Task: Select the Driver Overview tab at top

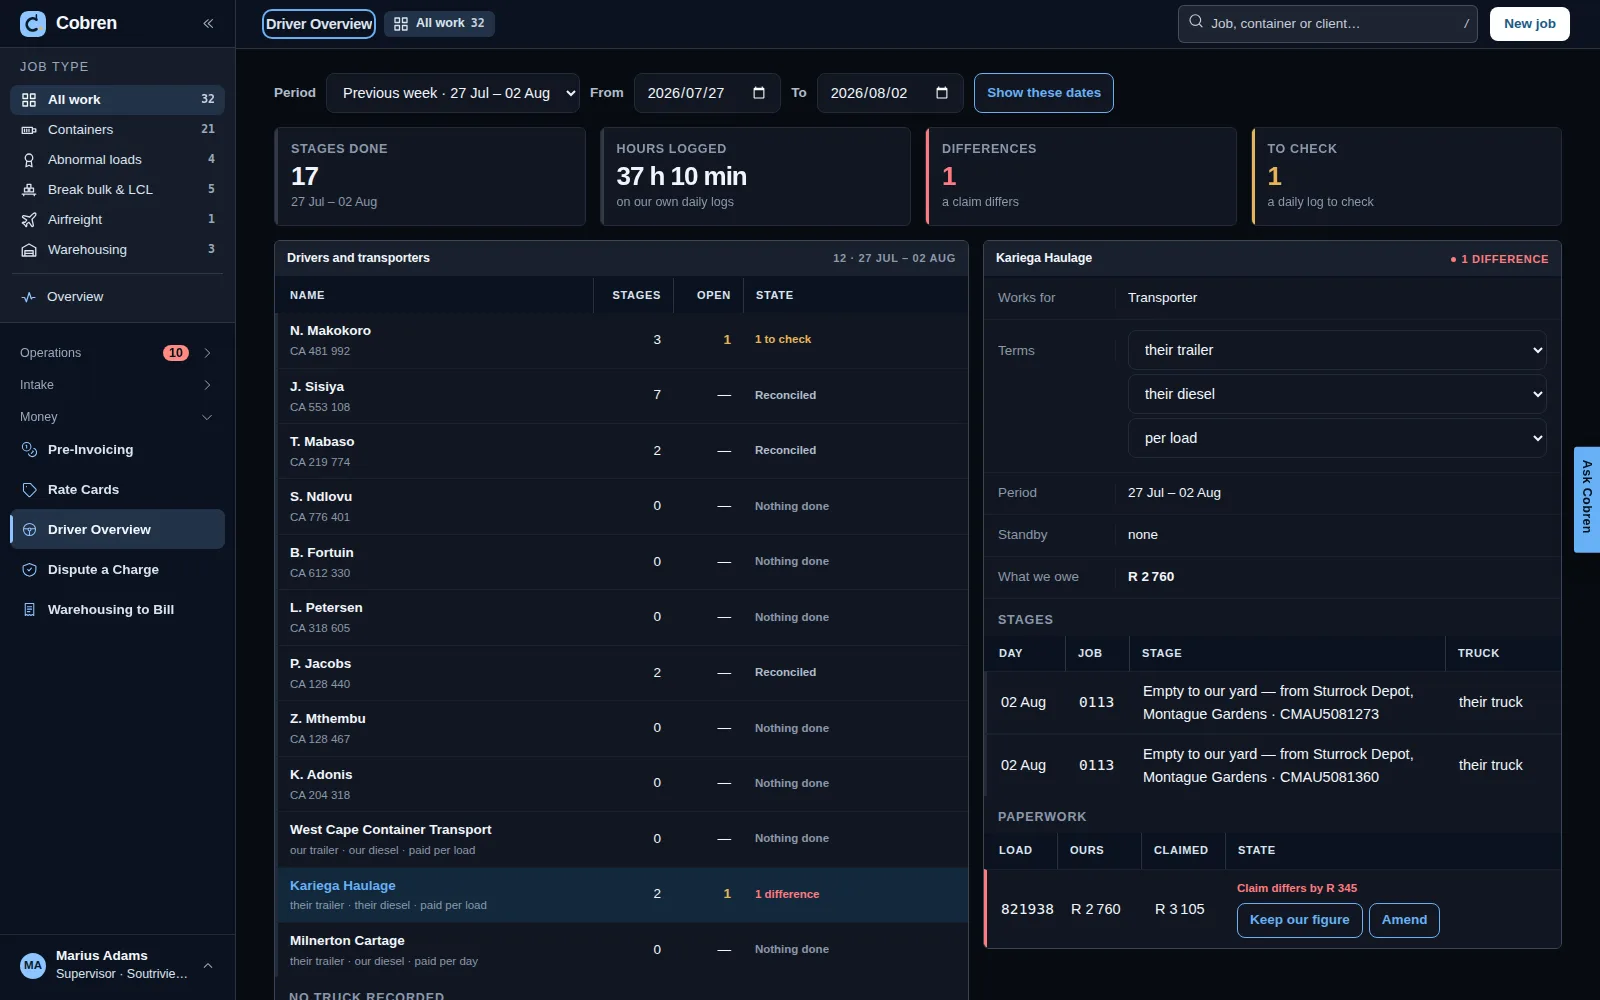Action: 319,24
